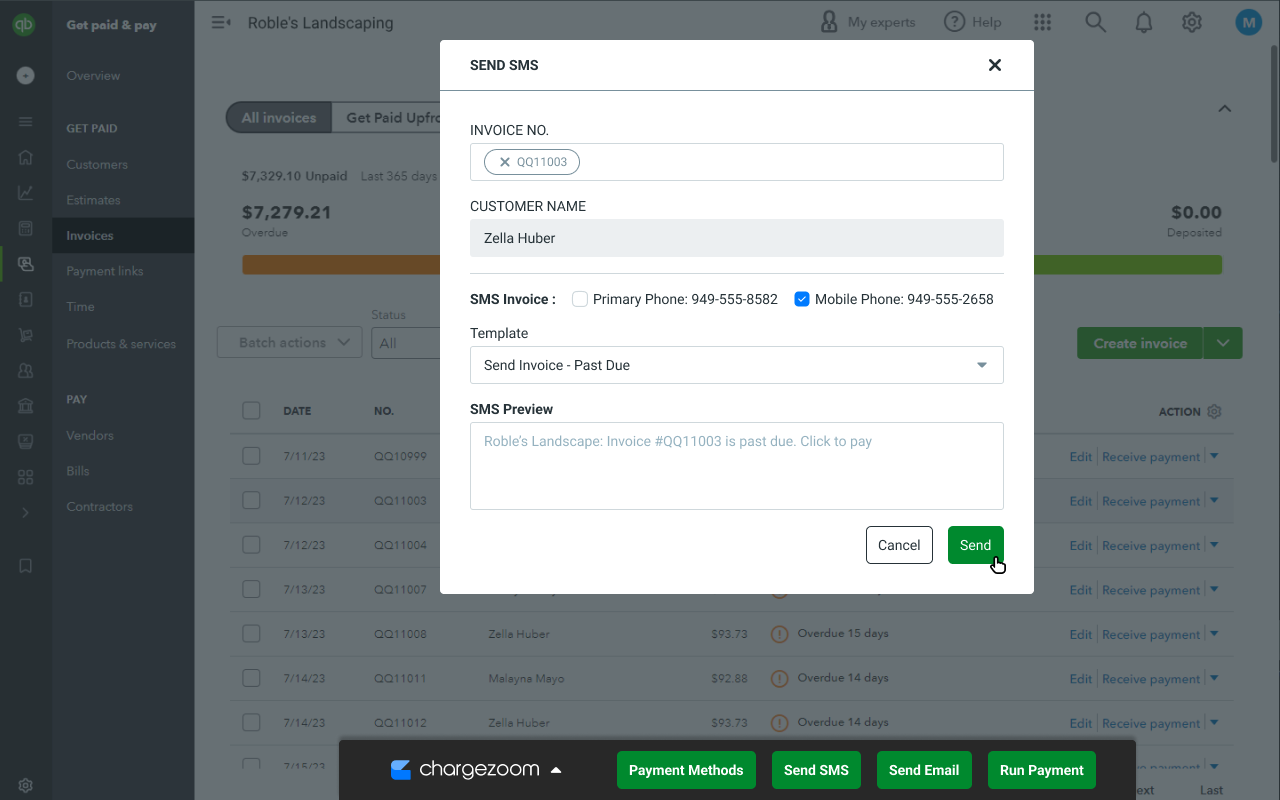Click the SMS Preview text area
The image size is (1280, 800).
[737, 466]
